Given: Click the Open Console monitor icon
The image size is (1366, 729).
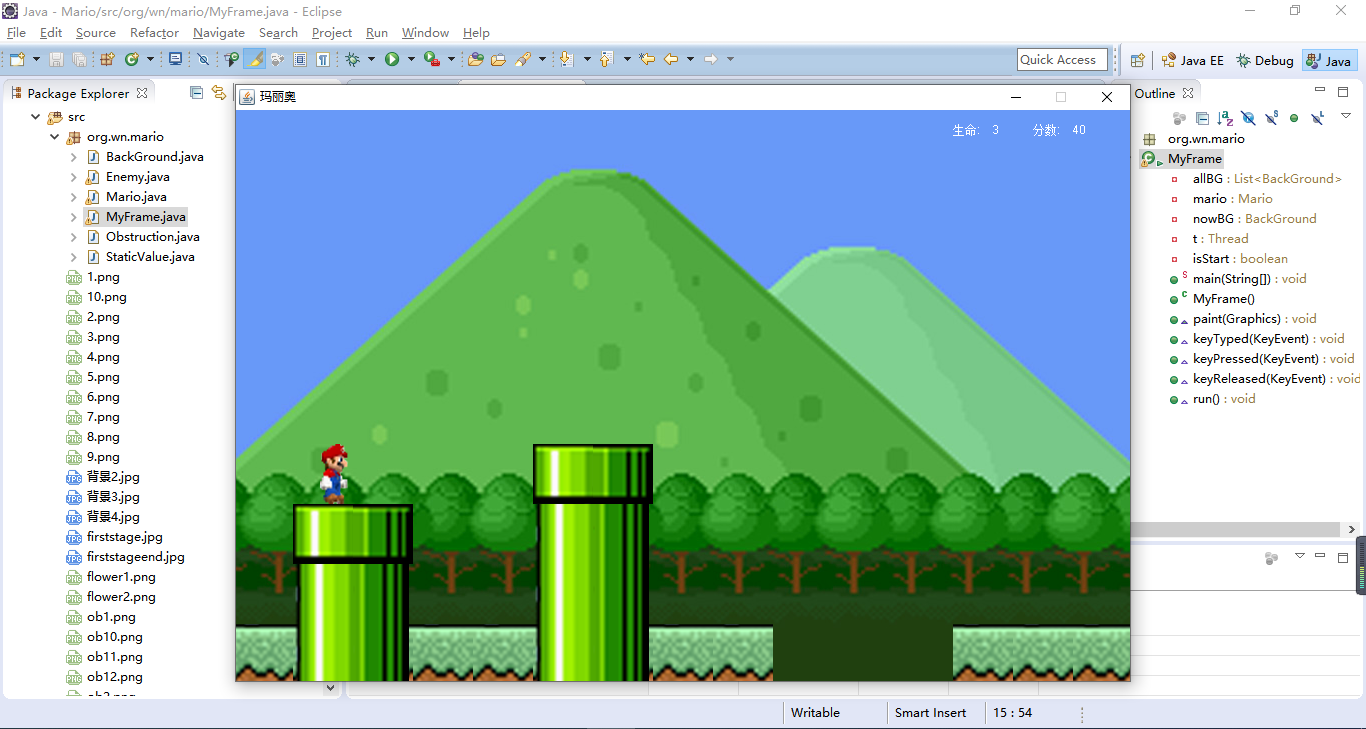Looking at the screenshot, I should tap(175, 60).
